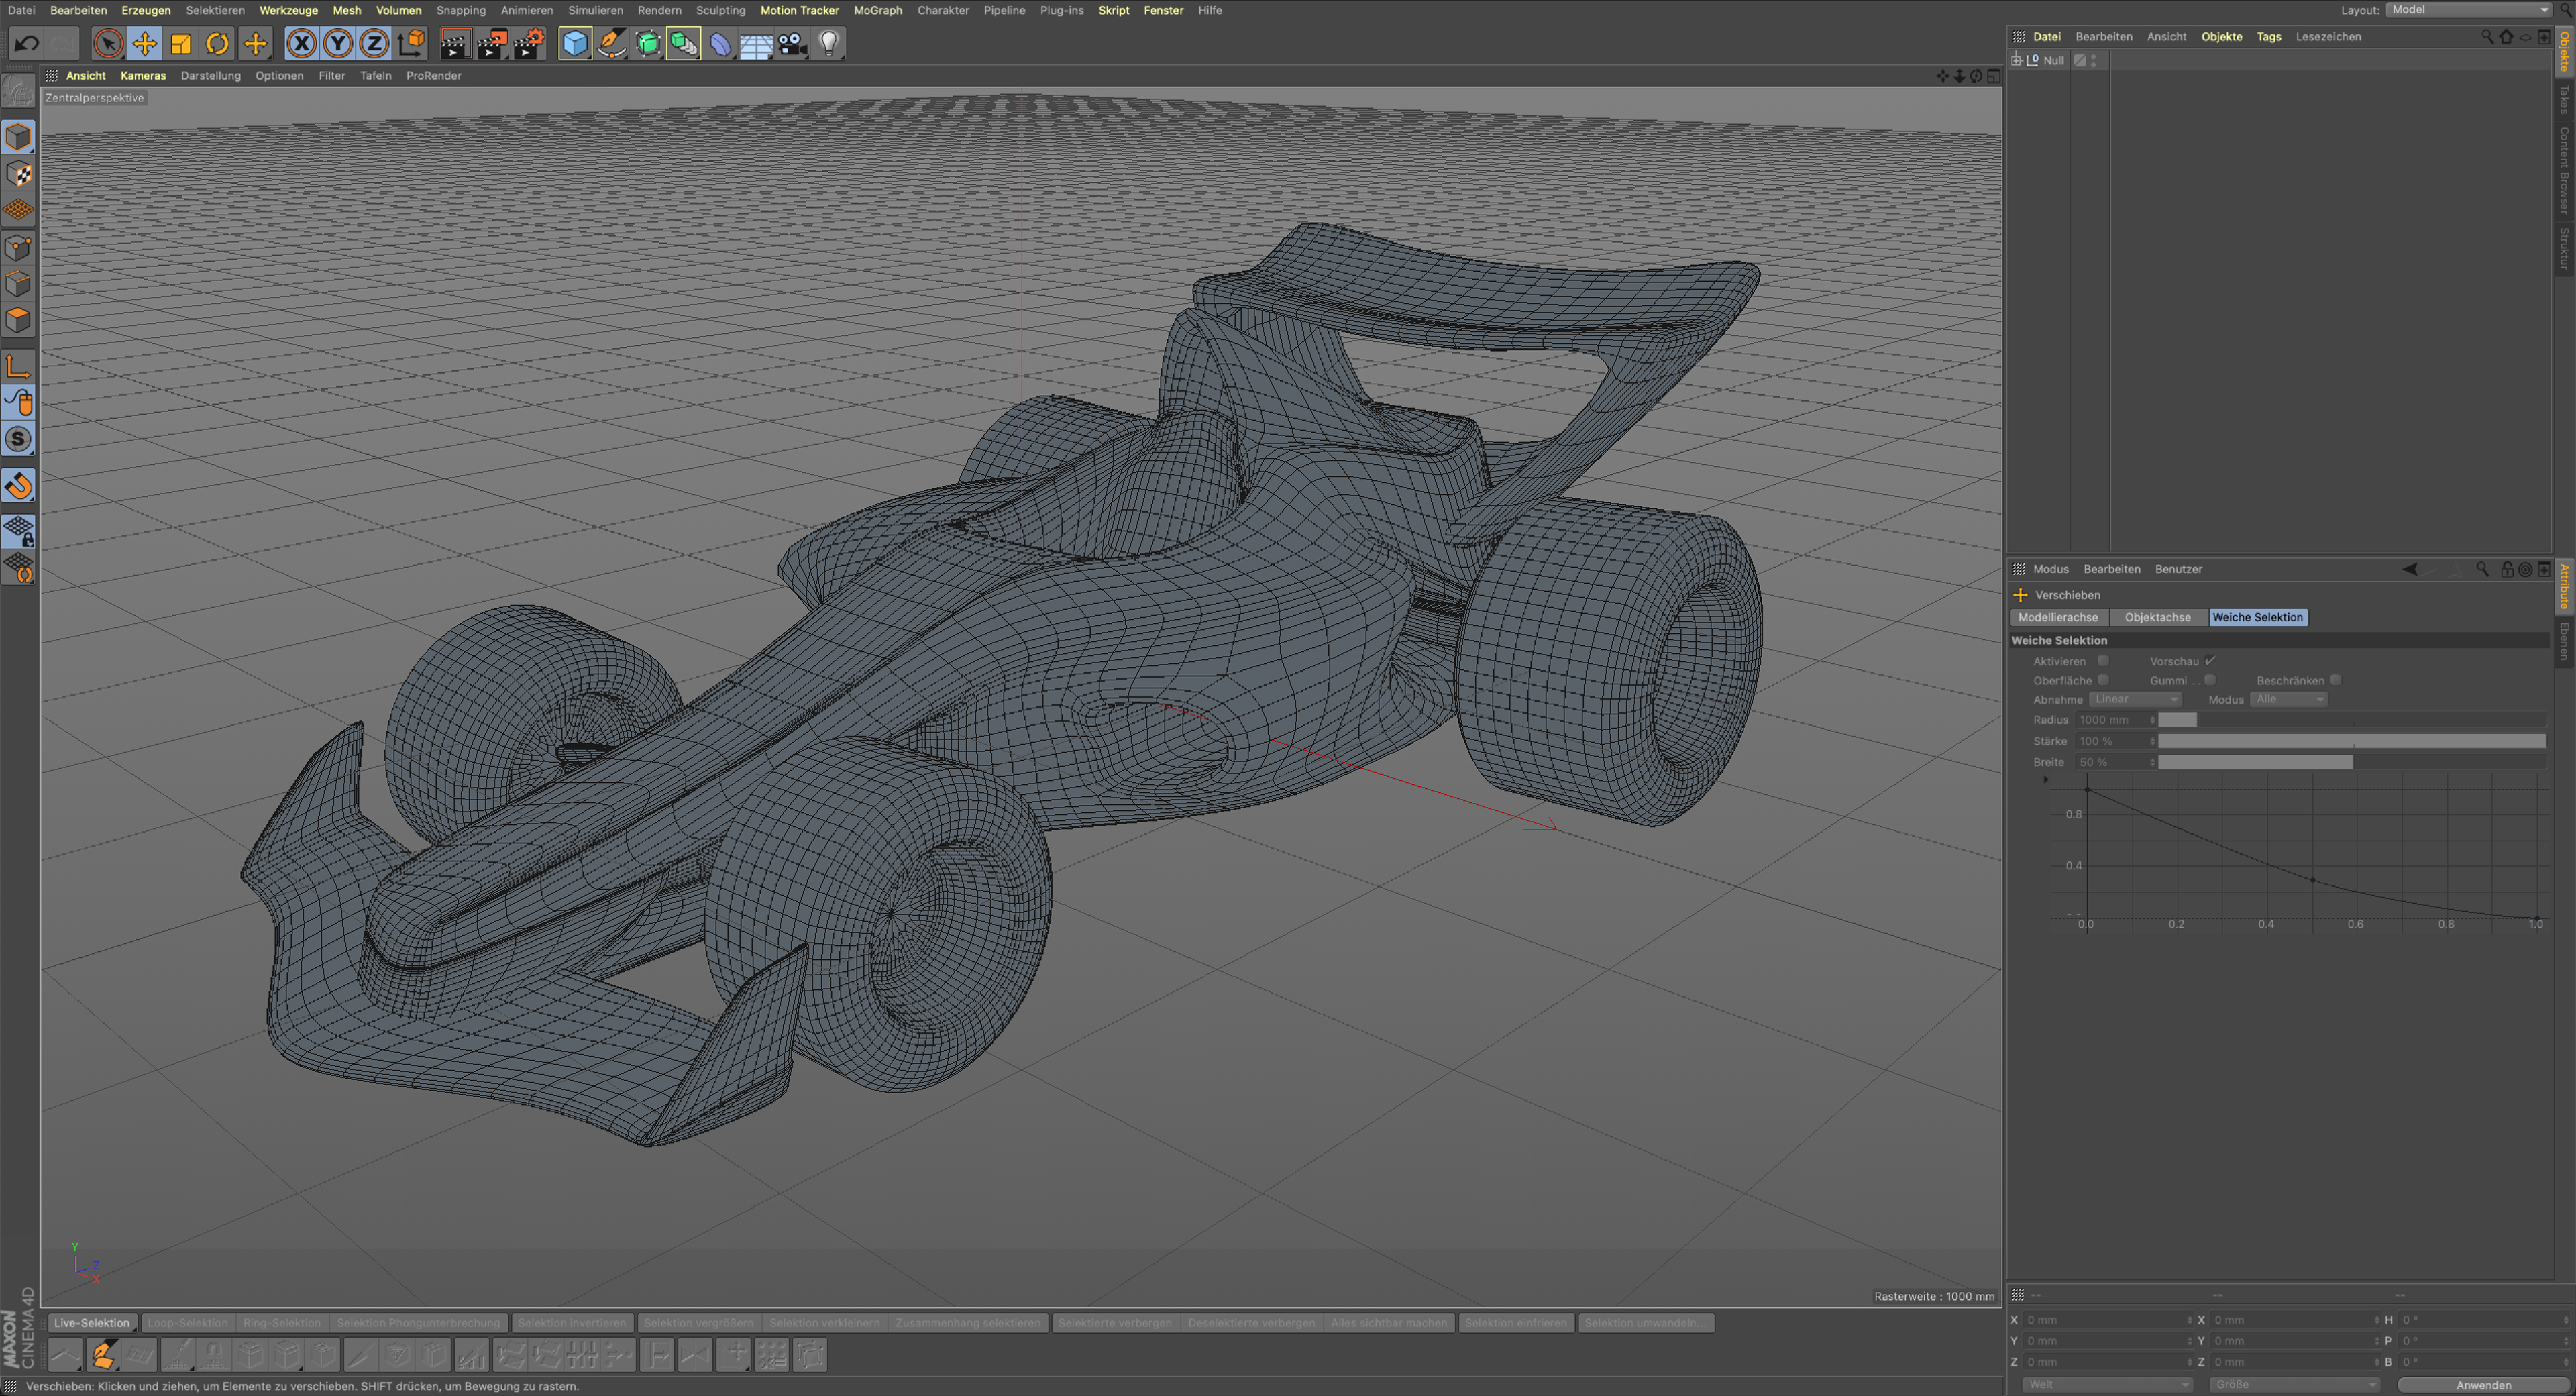Switch to the Objektachse tab
2576x1396 pixels.
tap(2157, 617)
